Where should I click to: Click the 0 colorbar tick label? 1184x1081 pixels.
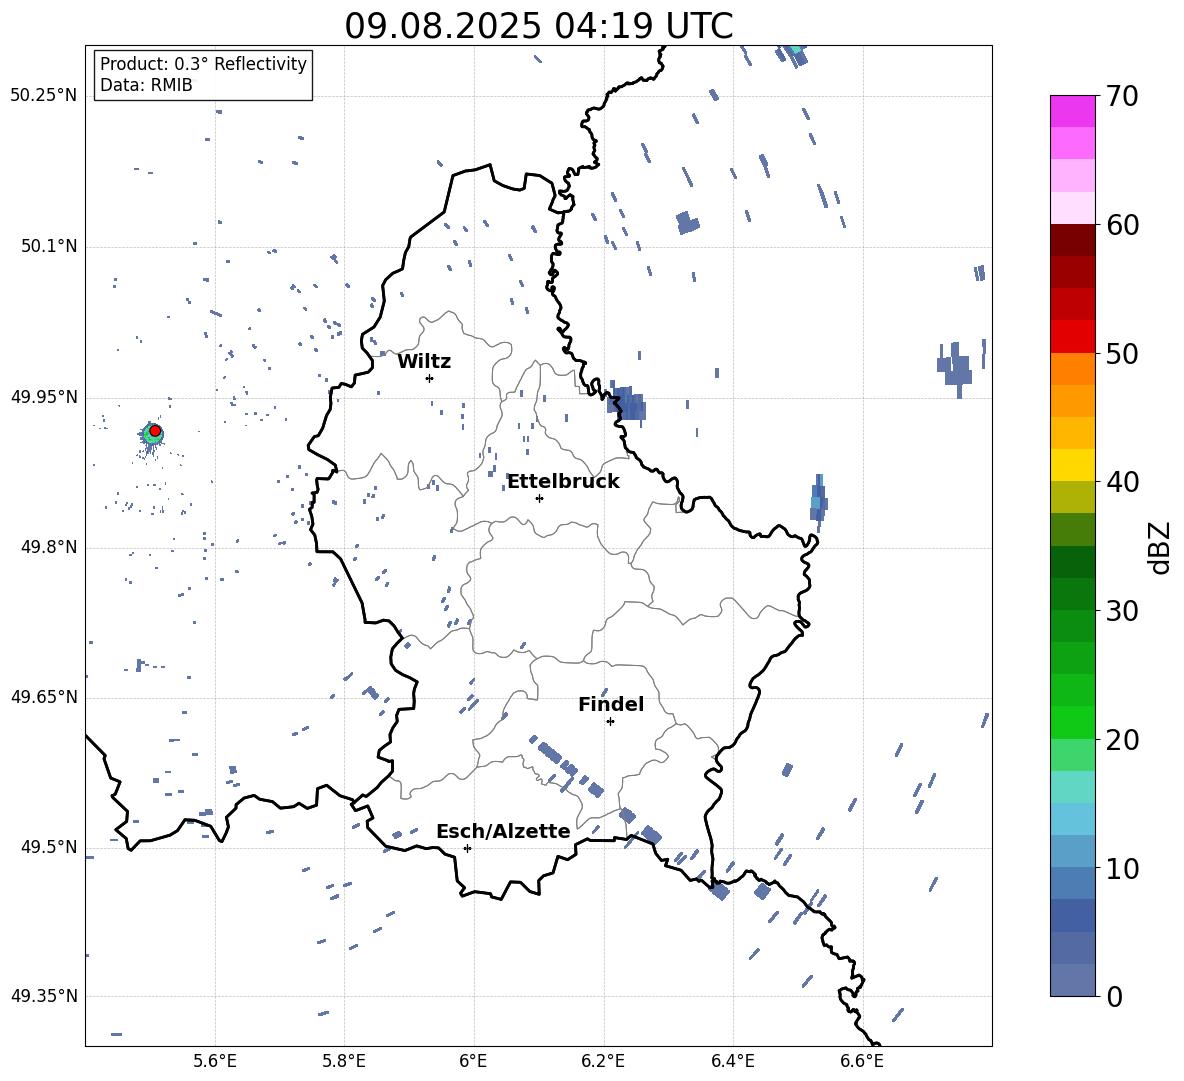click(x=1114, y=996)
